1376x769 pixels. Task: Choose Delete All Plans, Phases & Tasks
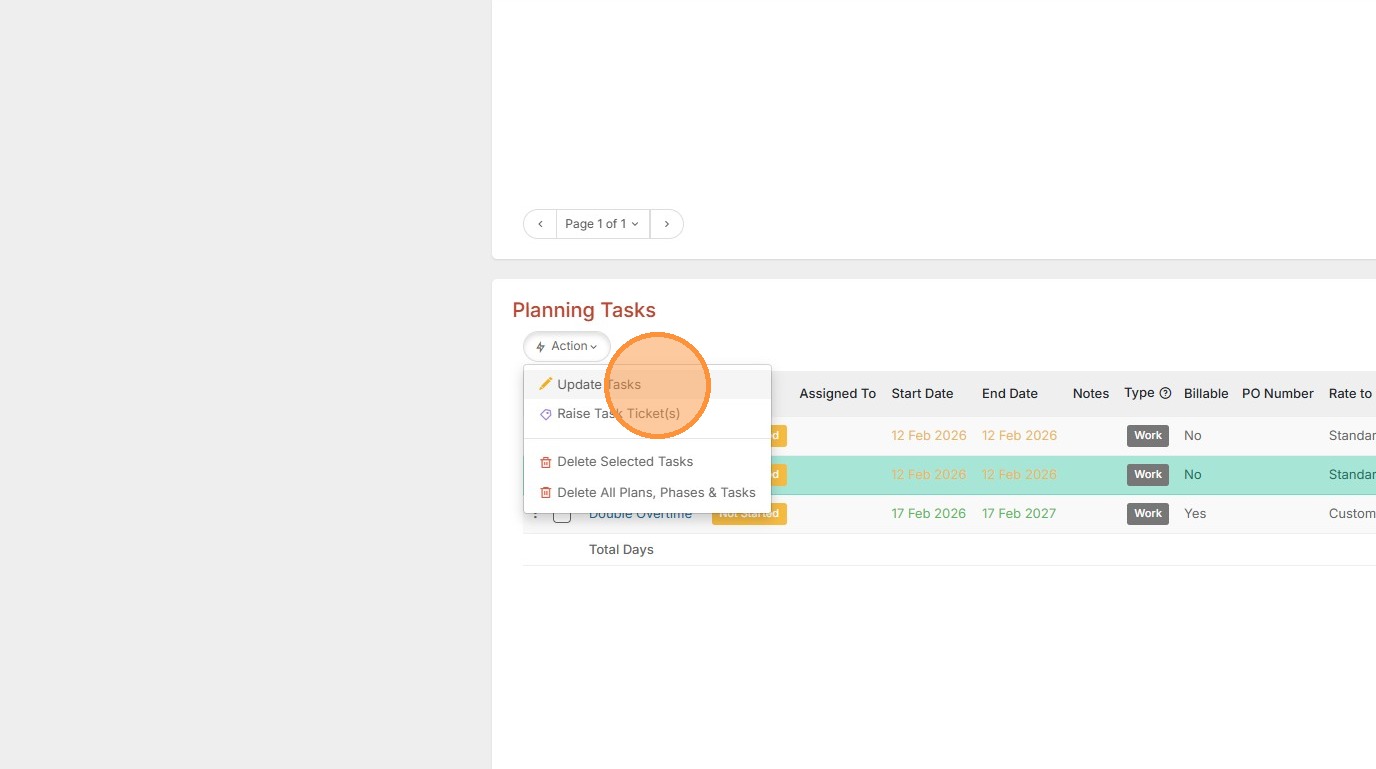click(x=655, y=492)
